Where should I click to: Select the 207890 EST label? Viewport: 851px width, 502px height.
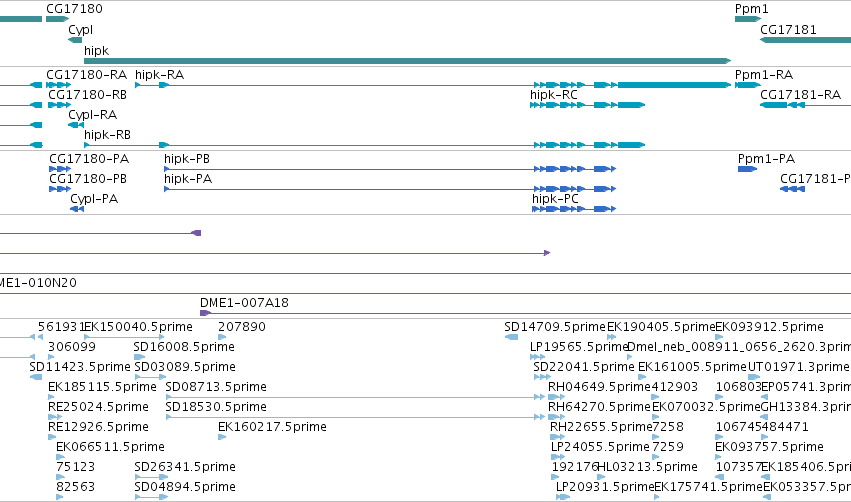tap(242, 327)
